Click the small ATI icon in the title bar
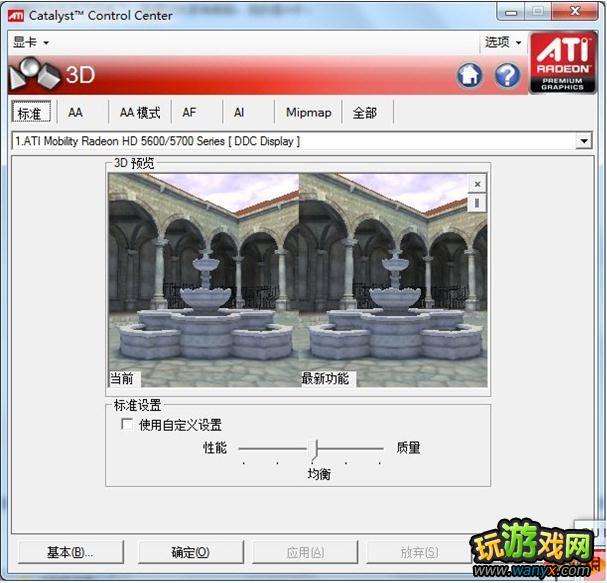This screenshot has height=583, width=607. [x=16, y=15]
